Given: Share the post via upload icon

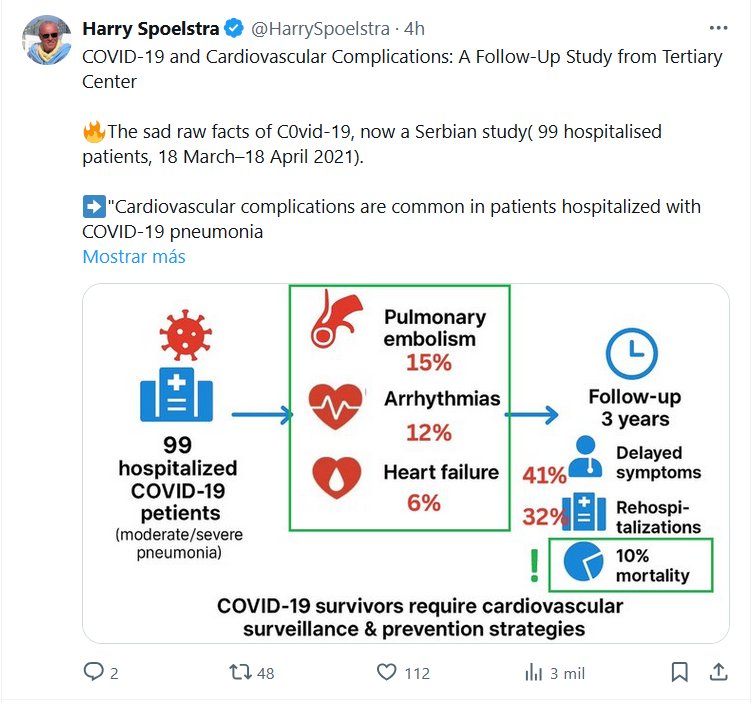Looking at the screenshot, I should pyautogui.click(x=718, y=672).
